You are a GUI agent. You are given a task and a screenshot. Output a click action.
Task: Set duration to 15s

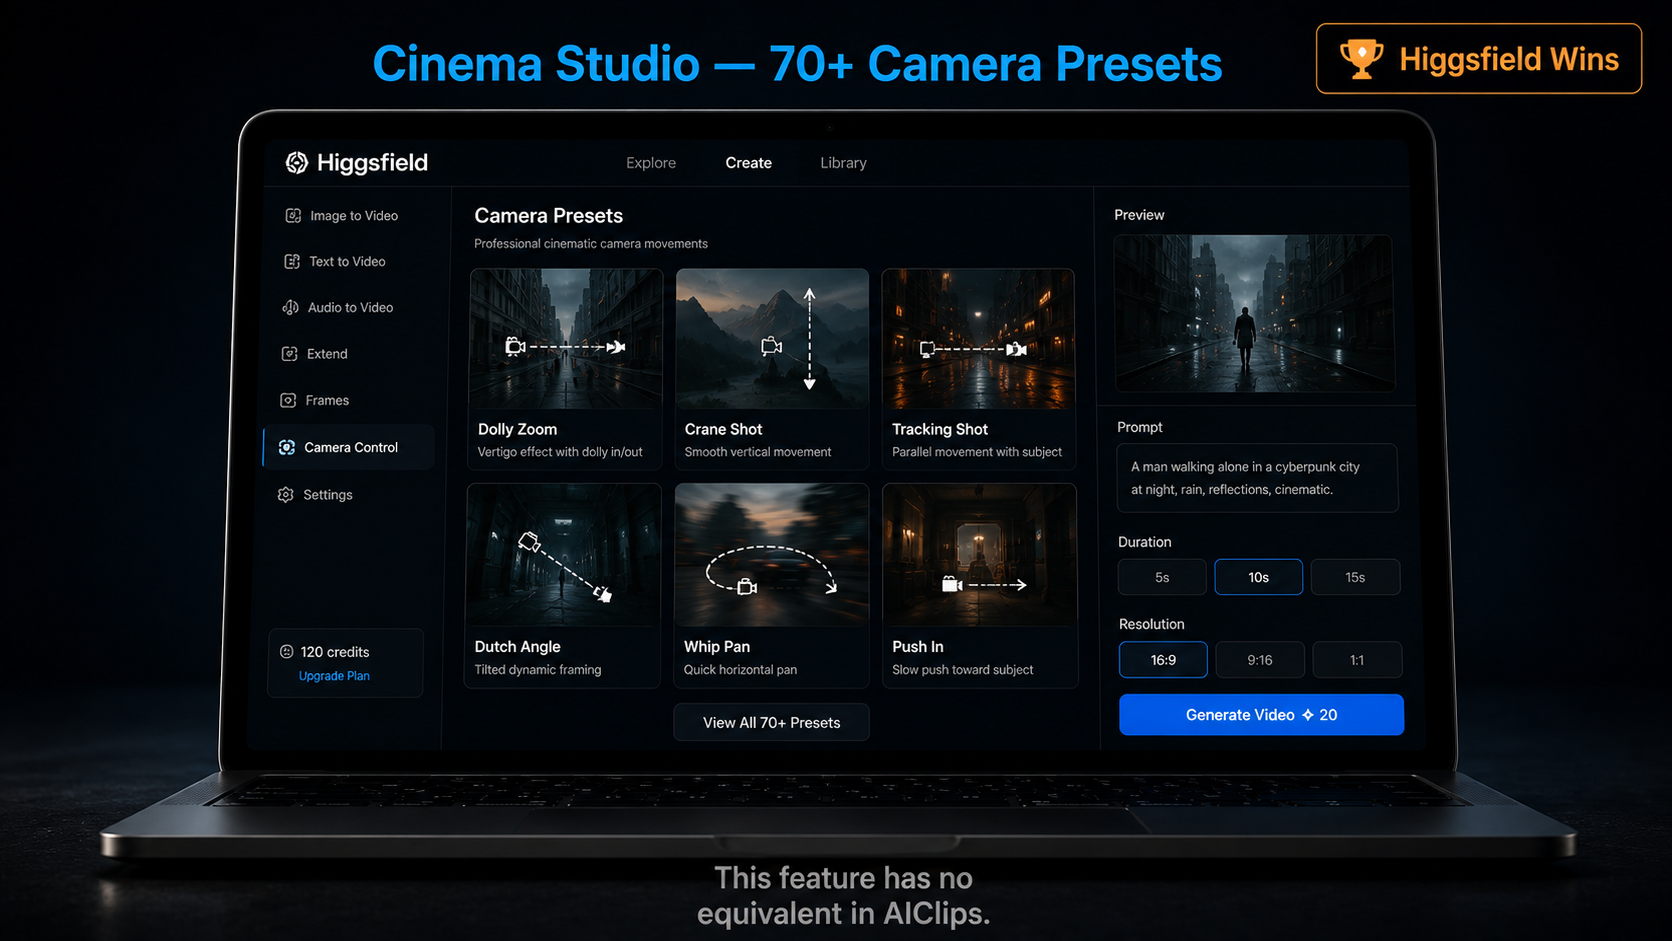click(x=1355, y=577)
